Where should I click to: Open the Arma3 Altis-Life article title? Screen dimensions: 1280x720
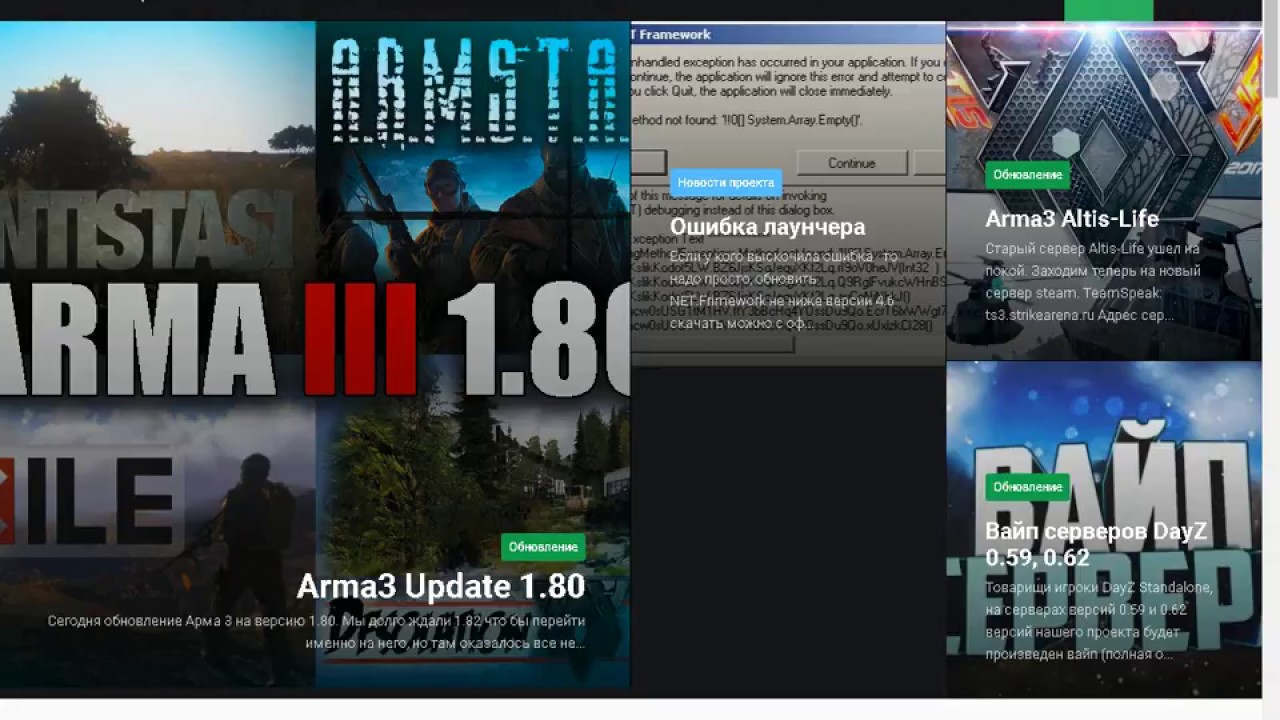[1072, 218]
